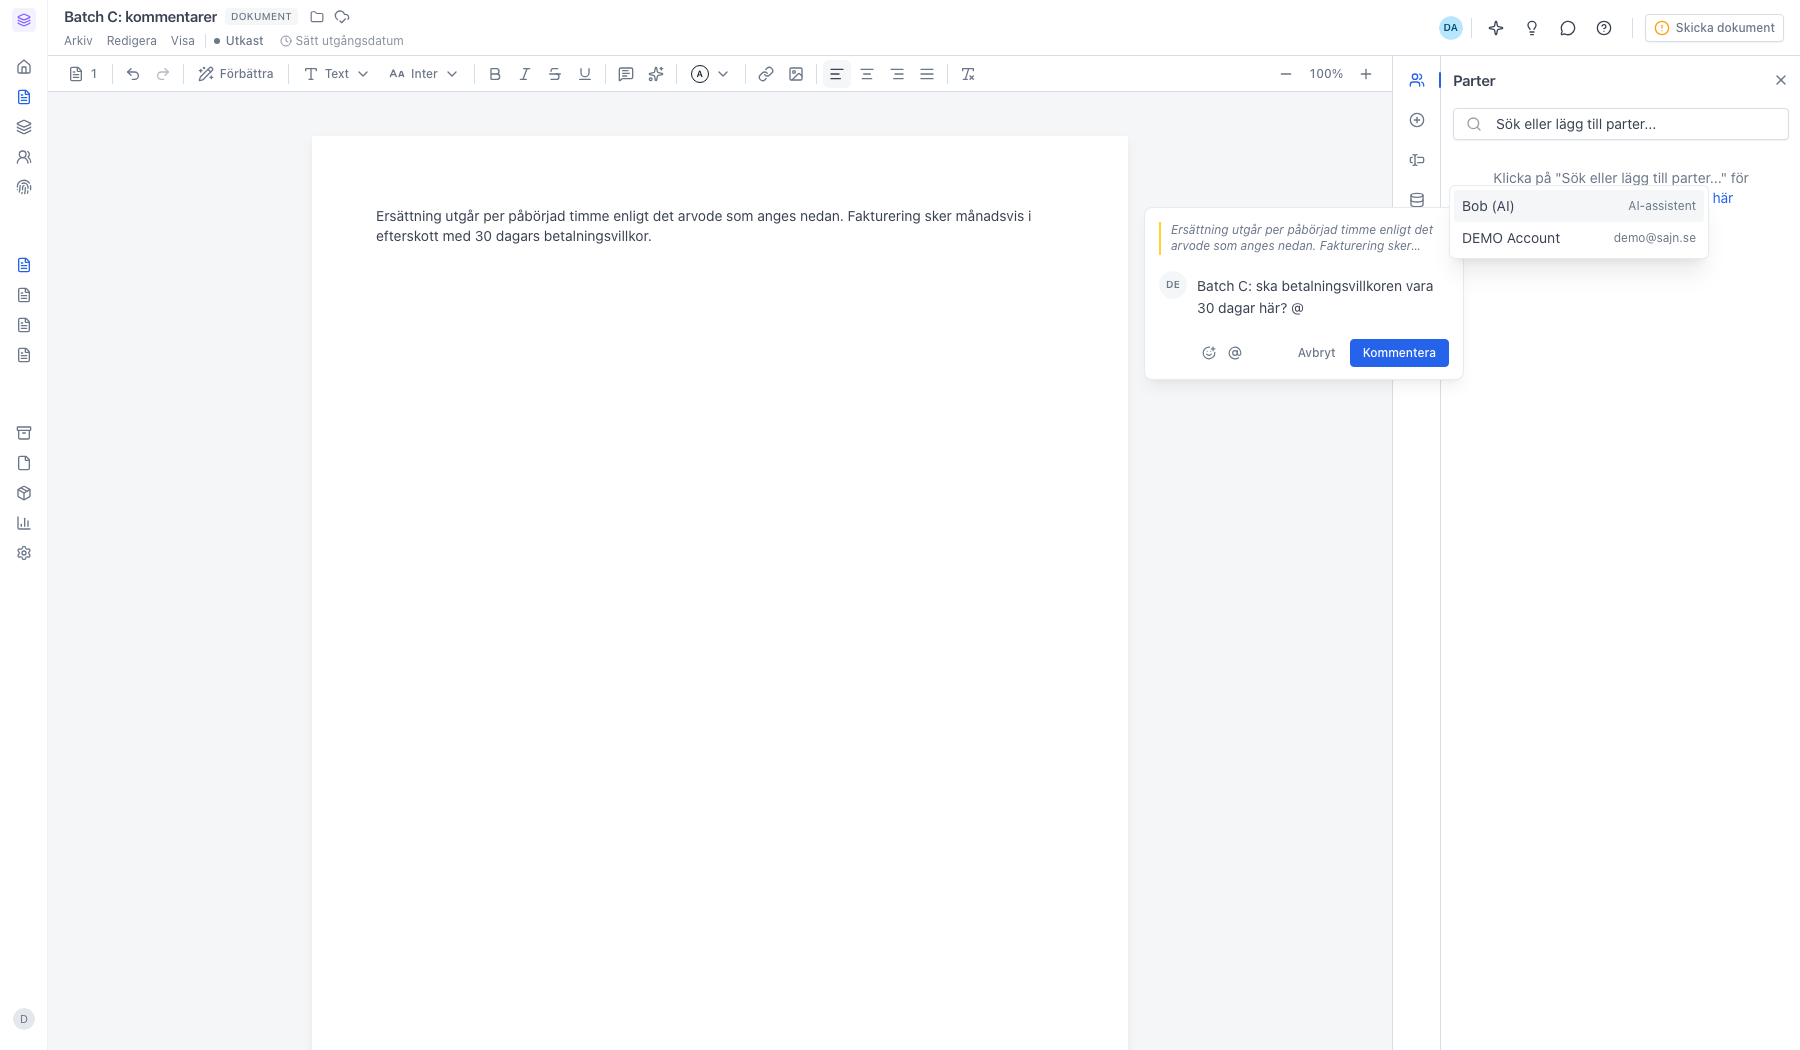Screen dimensions: 1800x1050
Task: Cancel the comment with Avbryt
Action: 1316,353
